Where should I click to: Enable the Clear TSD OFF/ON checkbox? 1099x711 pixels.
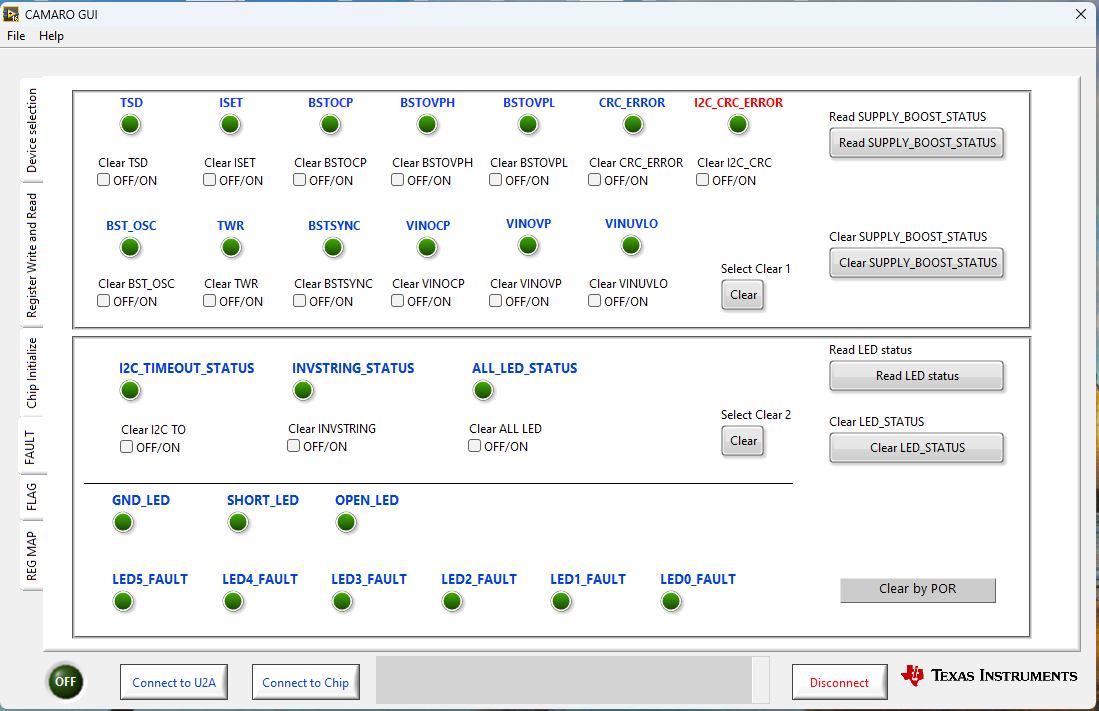click(103, 179)
